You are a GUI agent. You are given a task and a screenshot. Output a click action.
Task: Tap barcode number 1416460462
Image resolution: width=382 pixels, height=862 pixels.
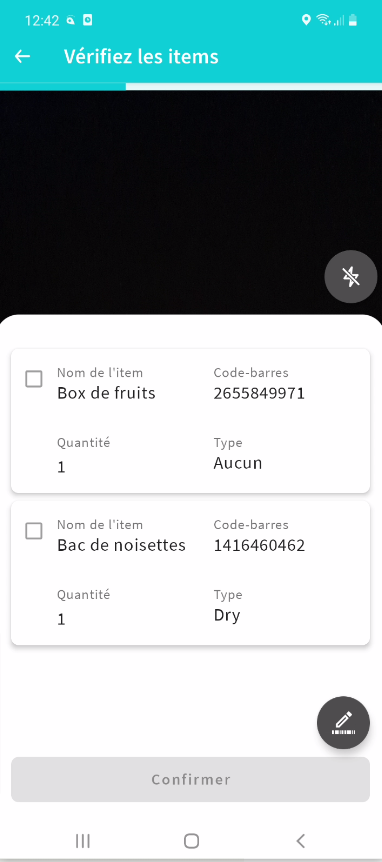(x=259, y=545)
